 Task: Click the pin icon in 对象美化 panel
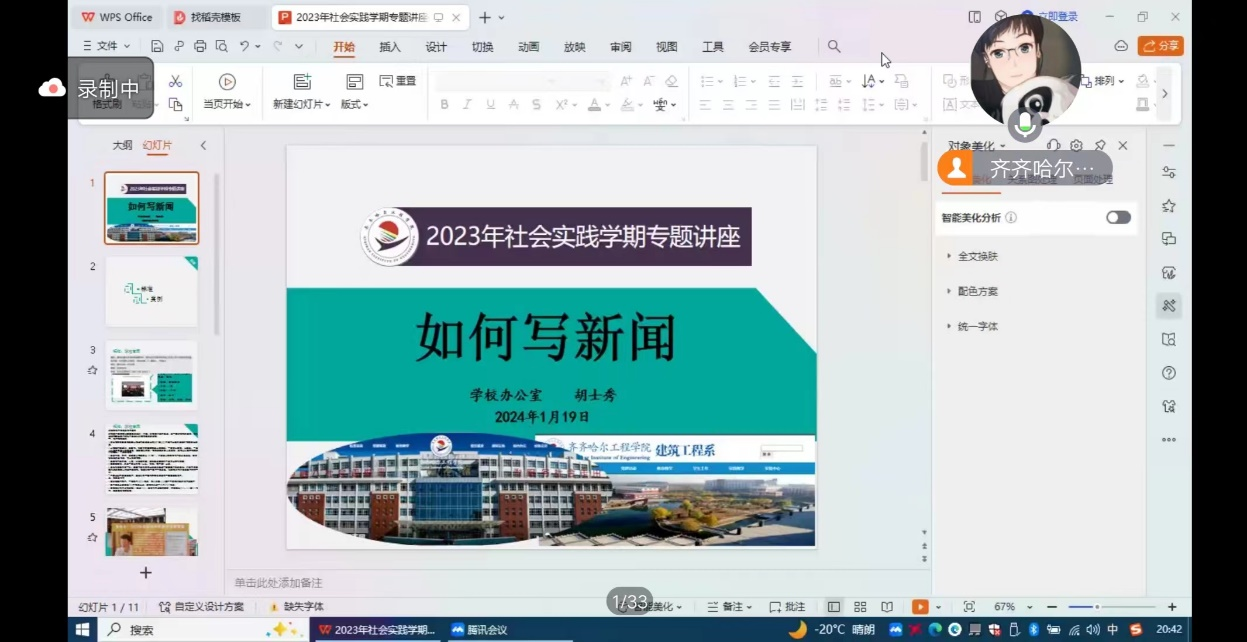pos(1100,146)
